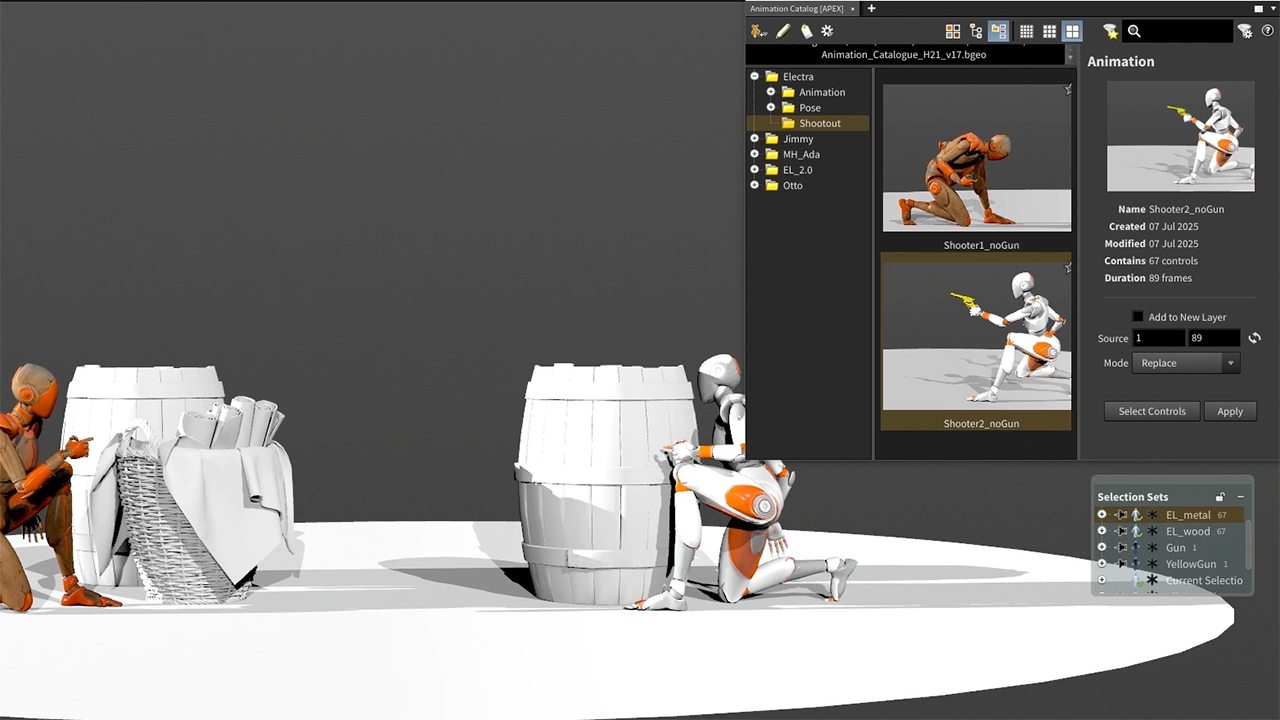Click refresh icon beside source frame range
Screen dimensions: 1280x720
click(x=1254, y=338)
